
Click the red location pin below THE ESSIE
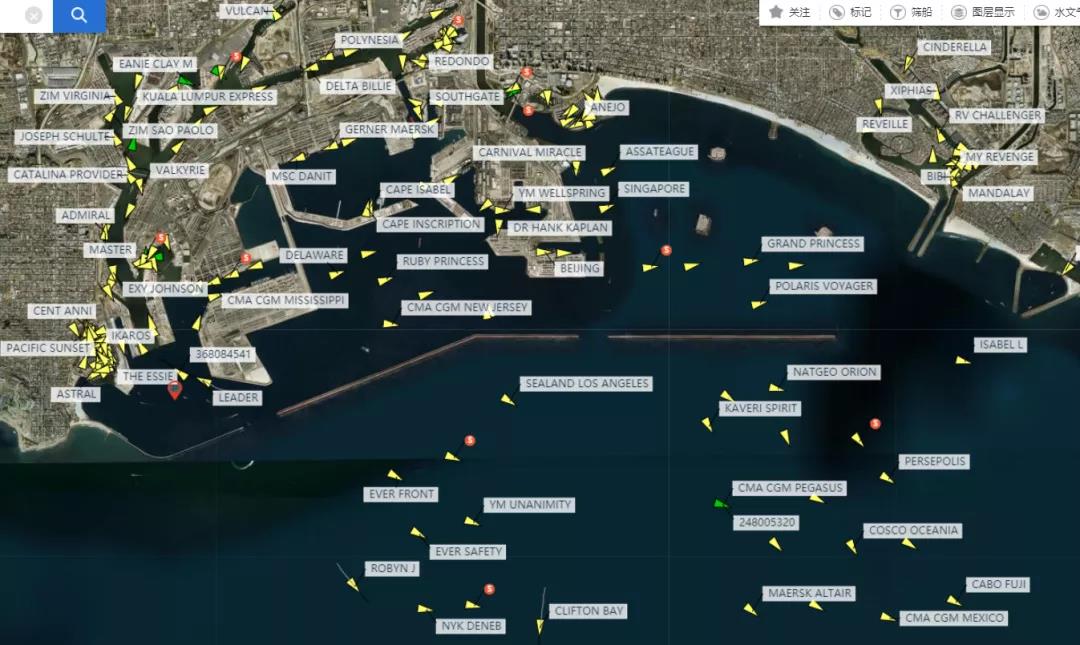(175, 389)
